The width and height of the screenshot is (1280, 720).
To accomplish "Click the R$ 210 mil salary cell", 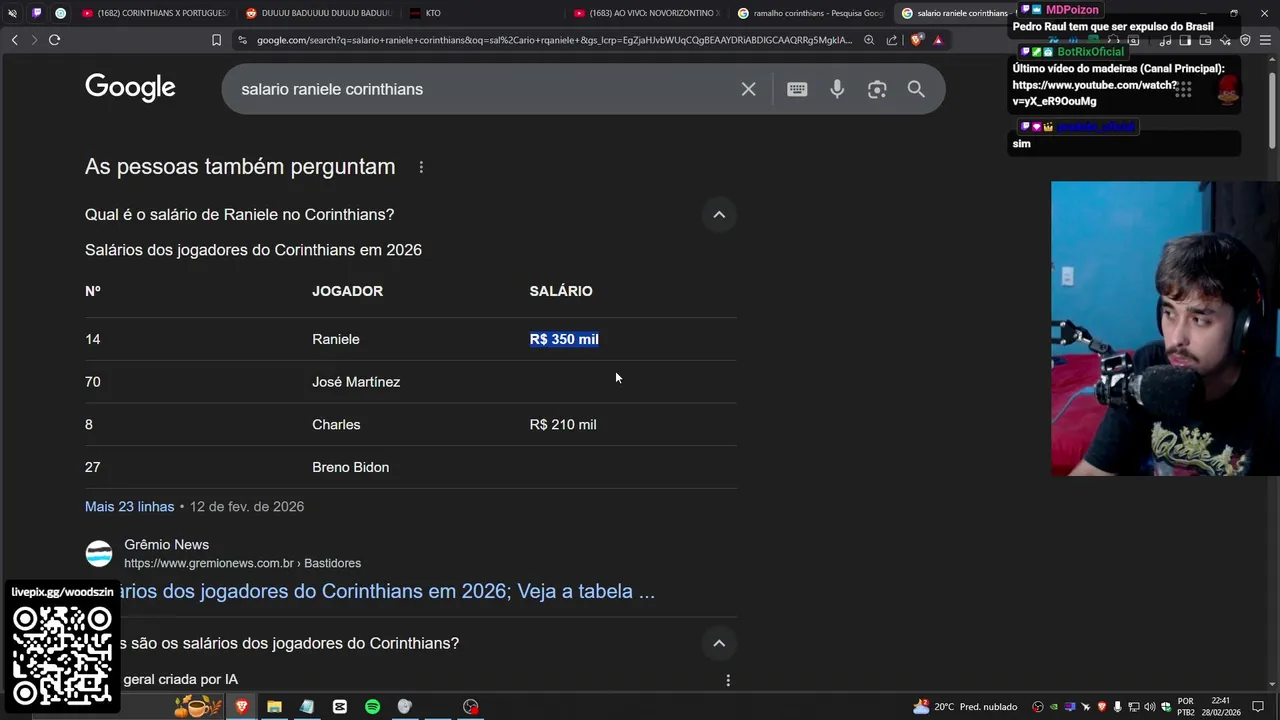I will pyautogui.click(x=563, y=424).
